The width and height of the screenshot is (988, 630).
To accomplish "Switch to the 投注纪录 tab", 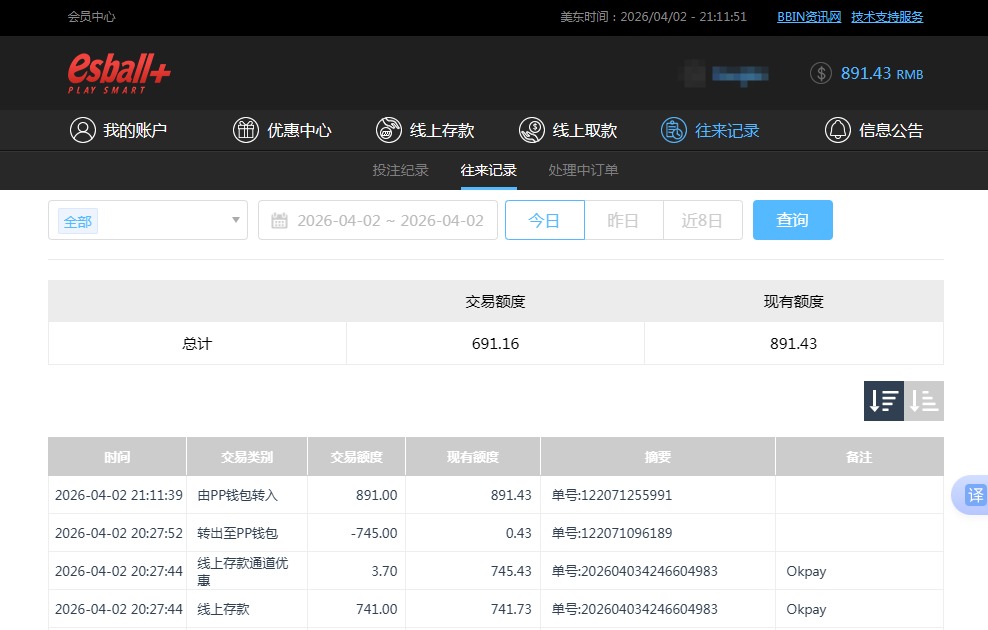I will tap(400, 170).
